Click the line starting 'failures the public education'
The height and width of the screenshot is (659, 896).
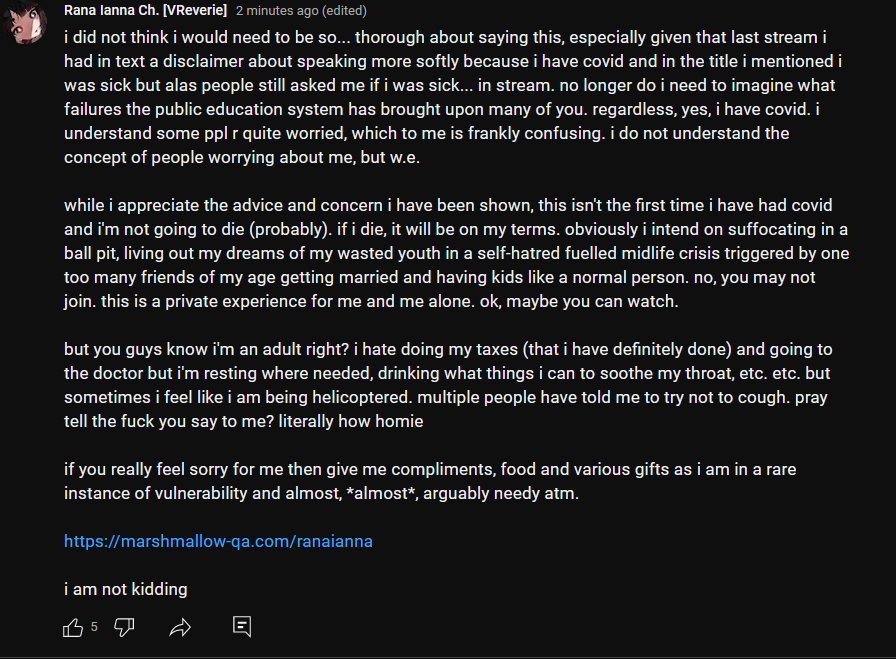(x=442, y=109)
